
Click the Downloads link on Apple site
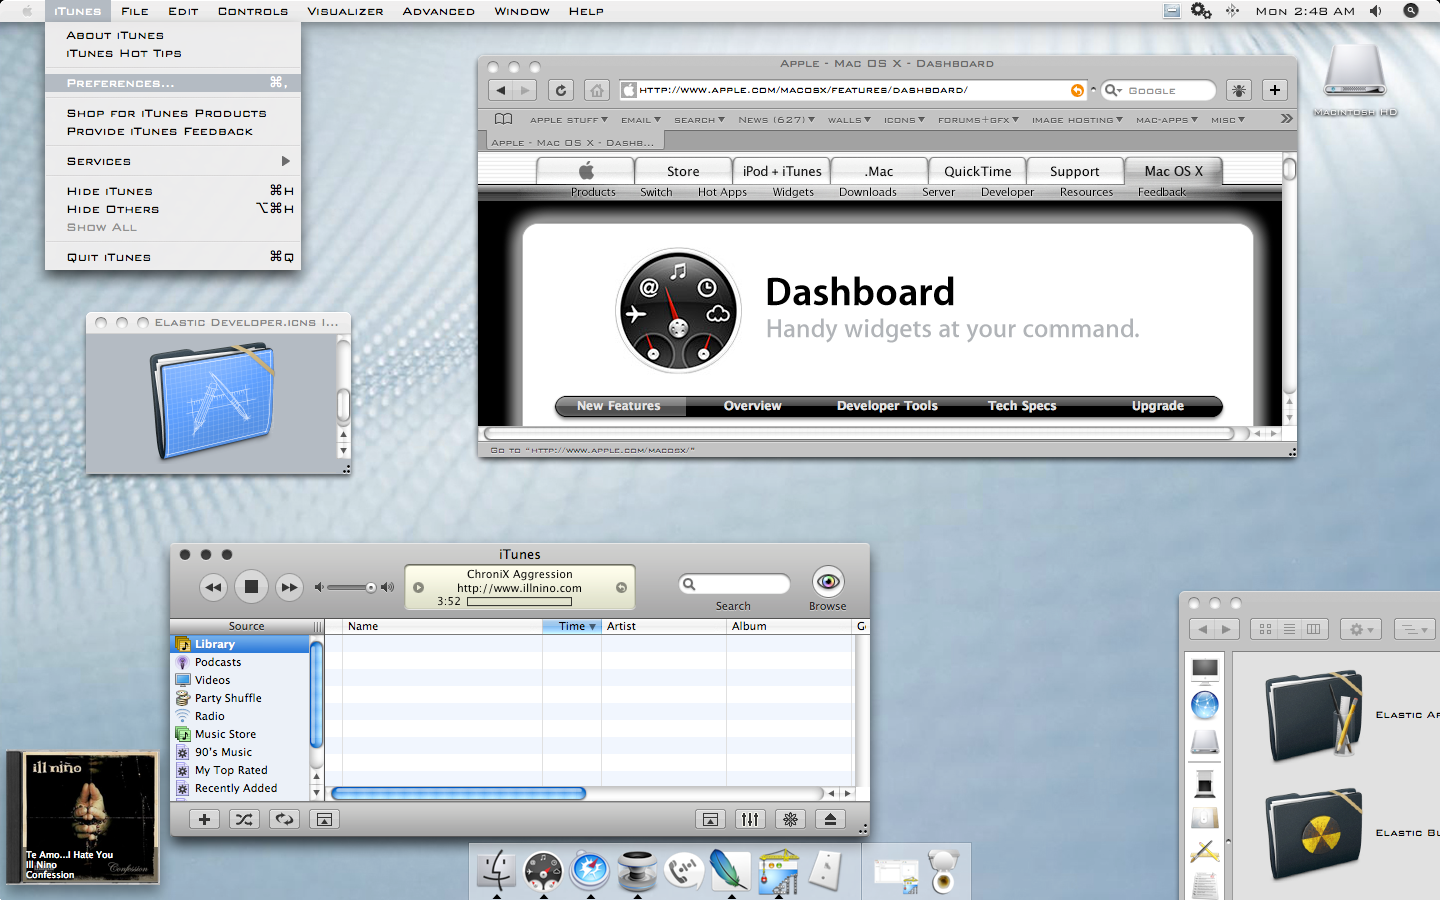[x=868, y=192]
